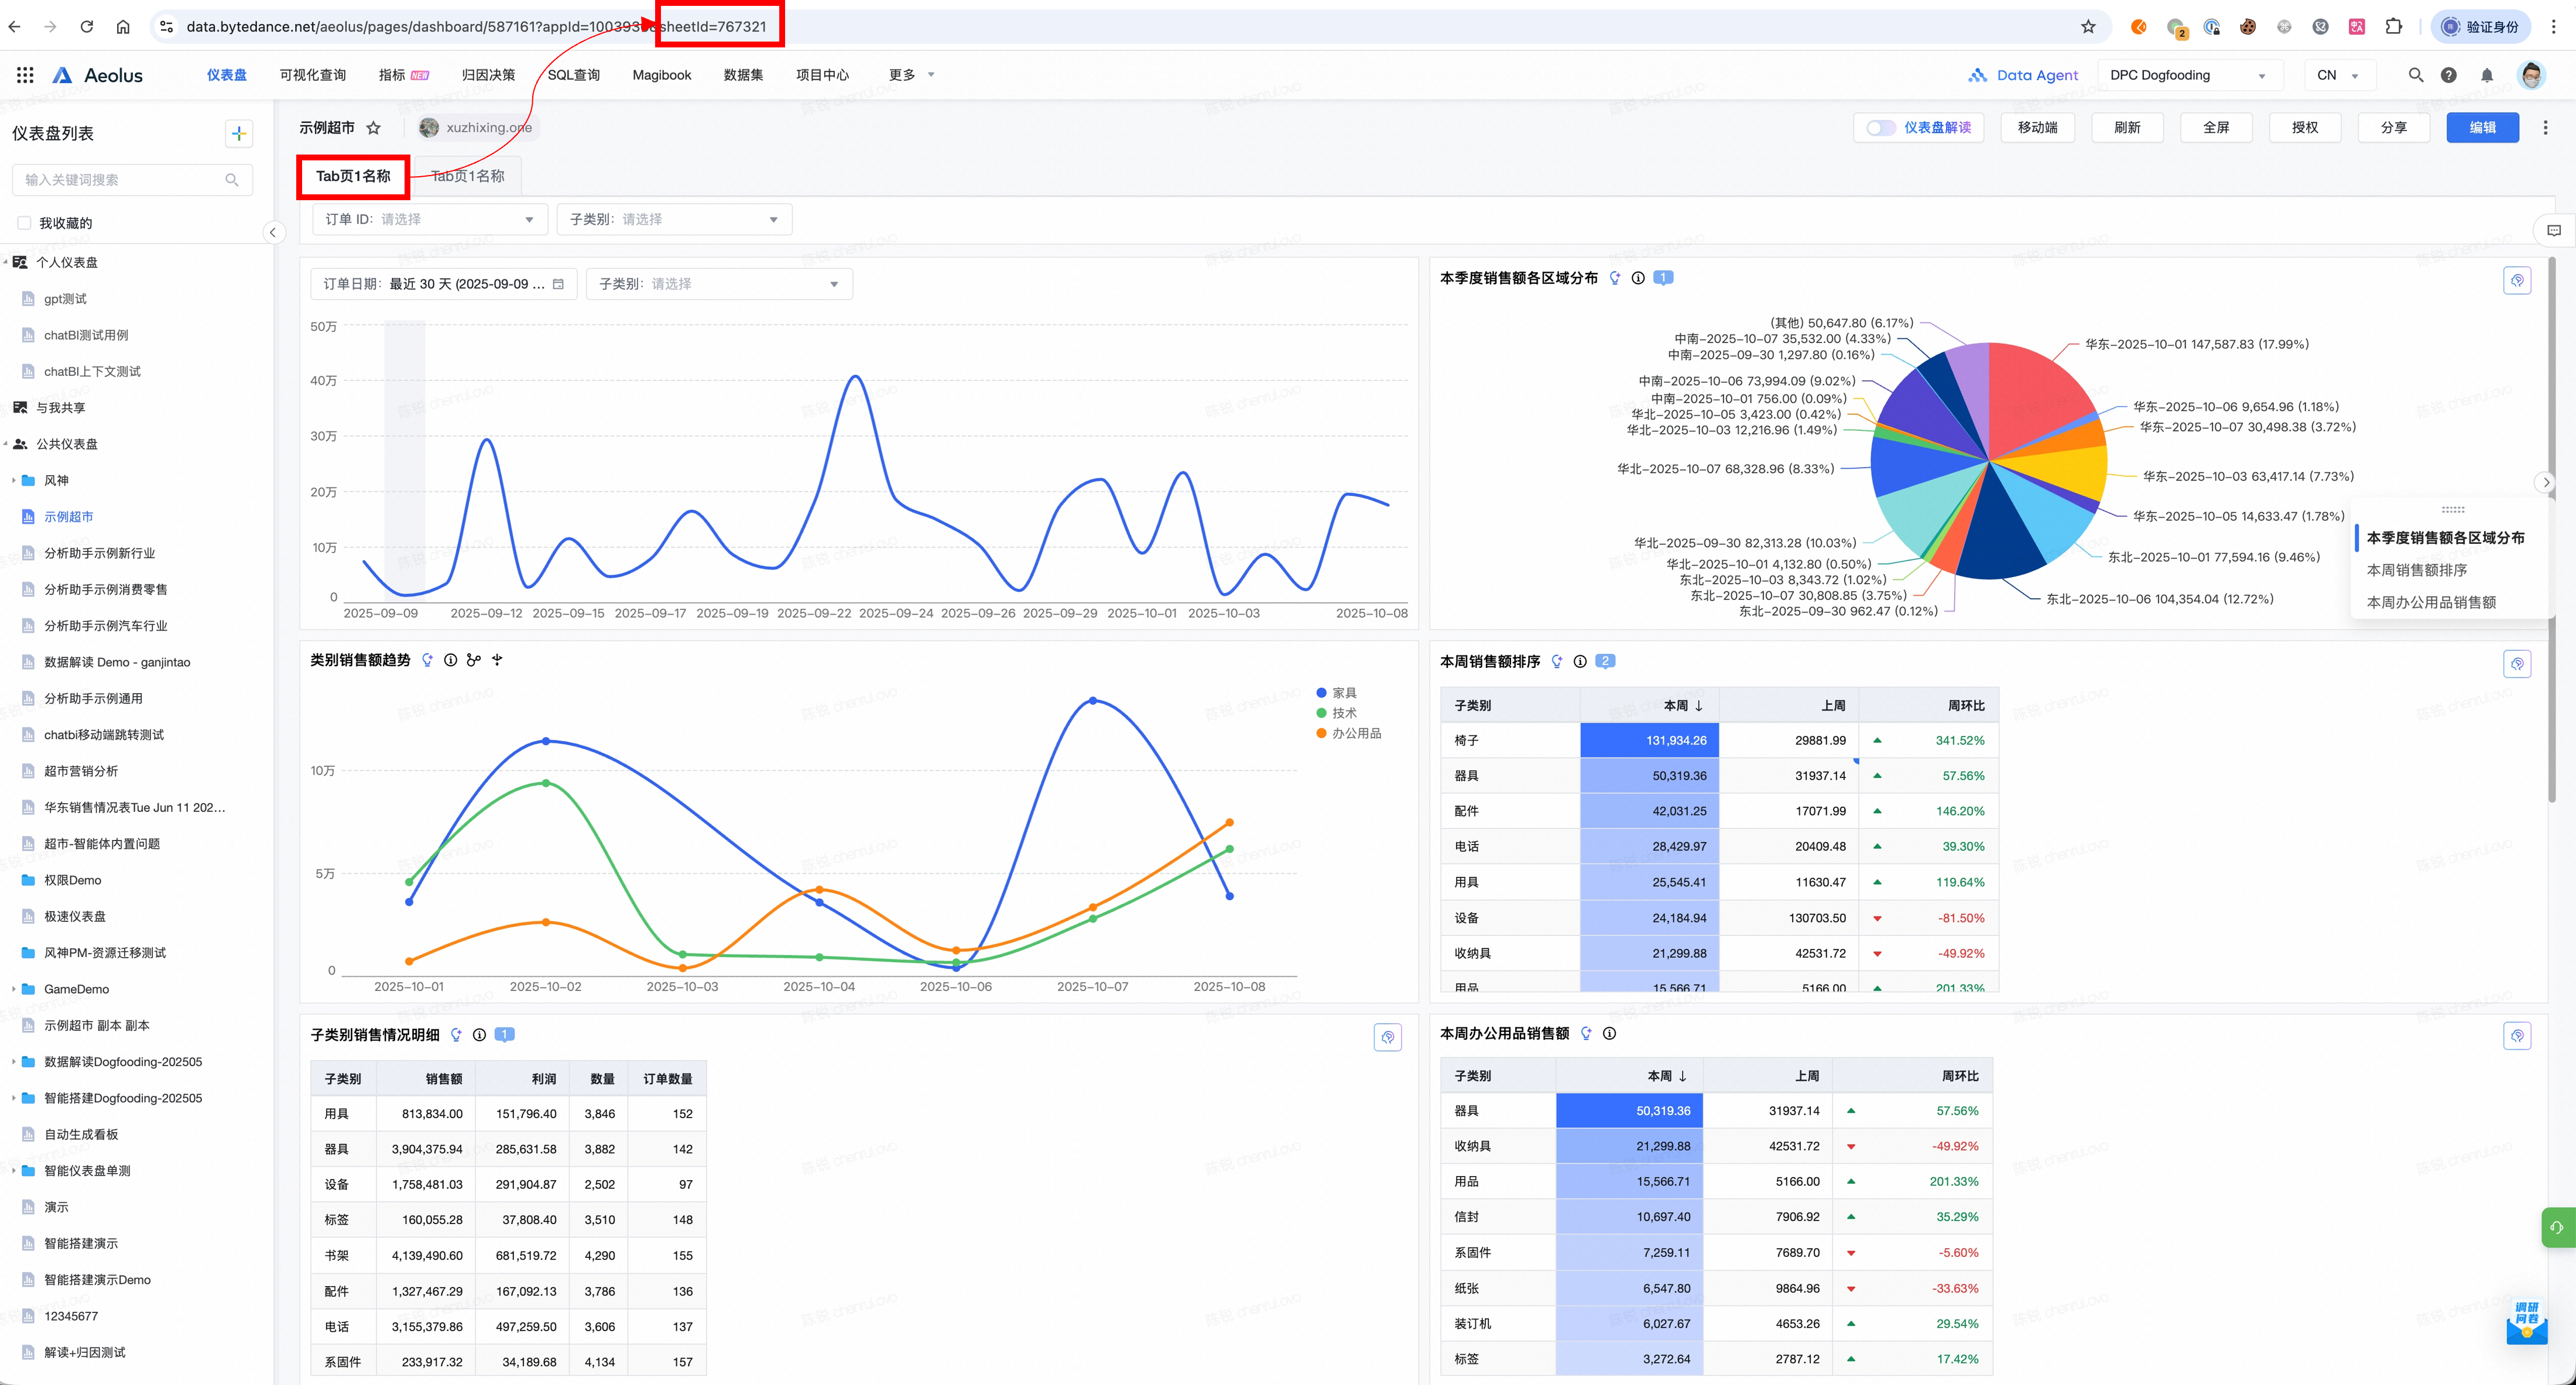Screen dimensions: 2576x1385
Task: Switch to the second Tab页1名称 tab
Action: point(468,176)
